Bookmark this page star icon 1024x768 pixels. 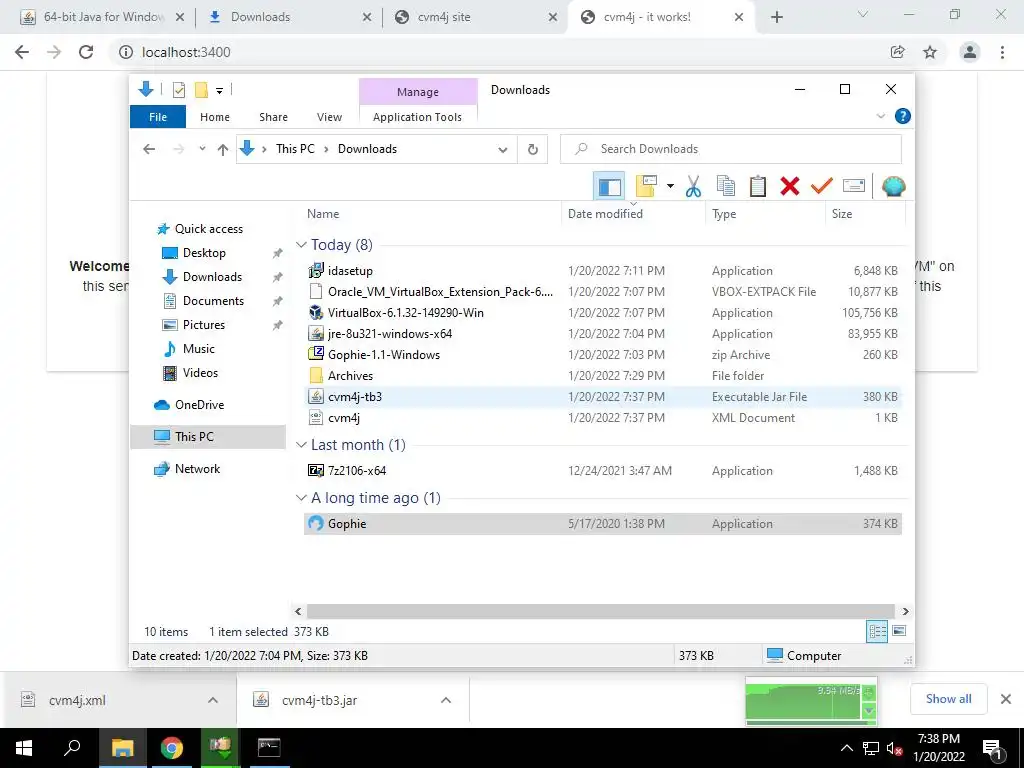[x=930, y=52]
